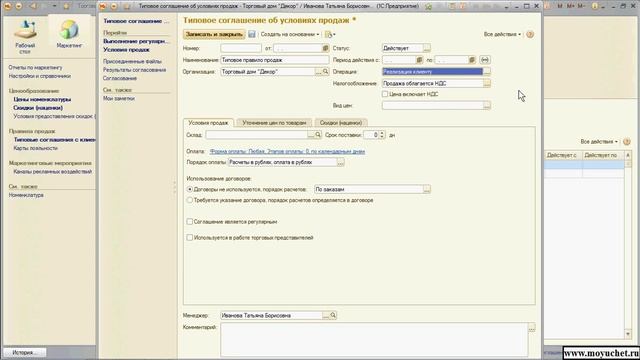
Task: Click 'Действует с' column header in background list
Action: coord(563,155)
